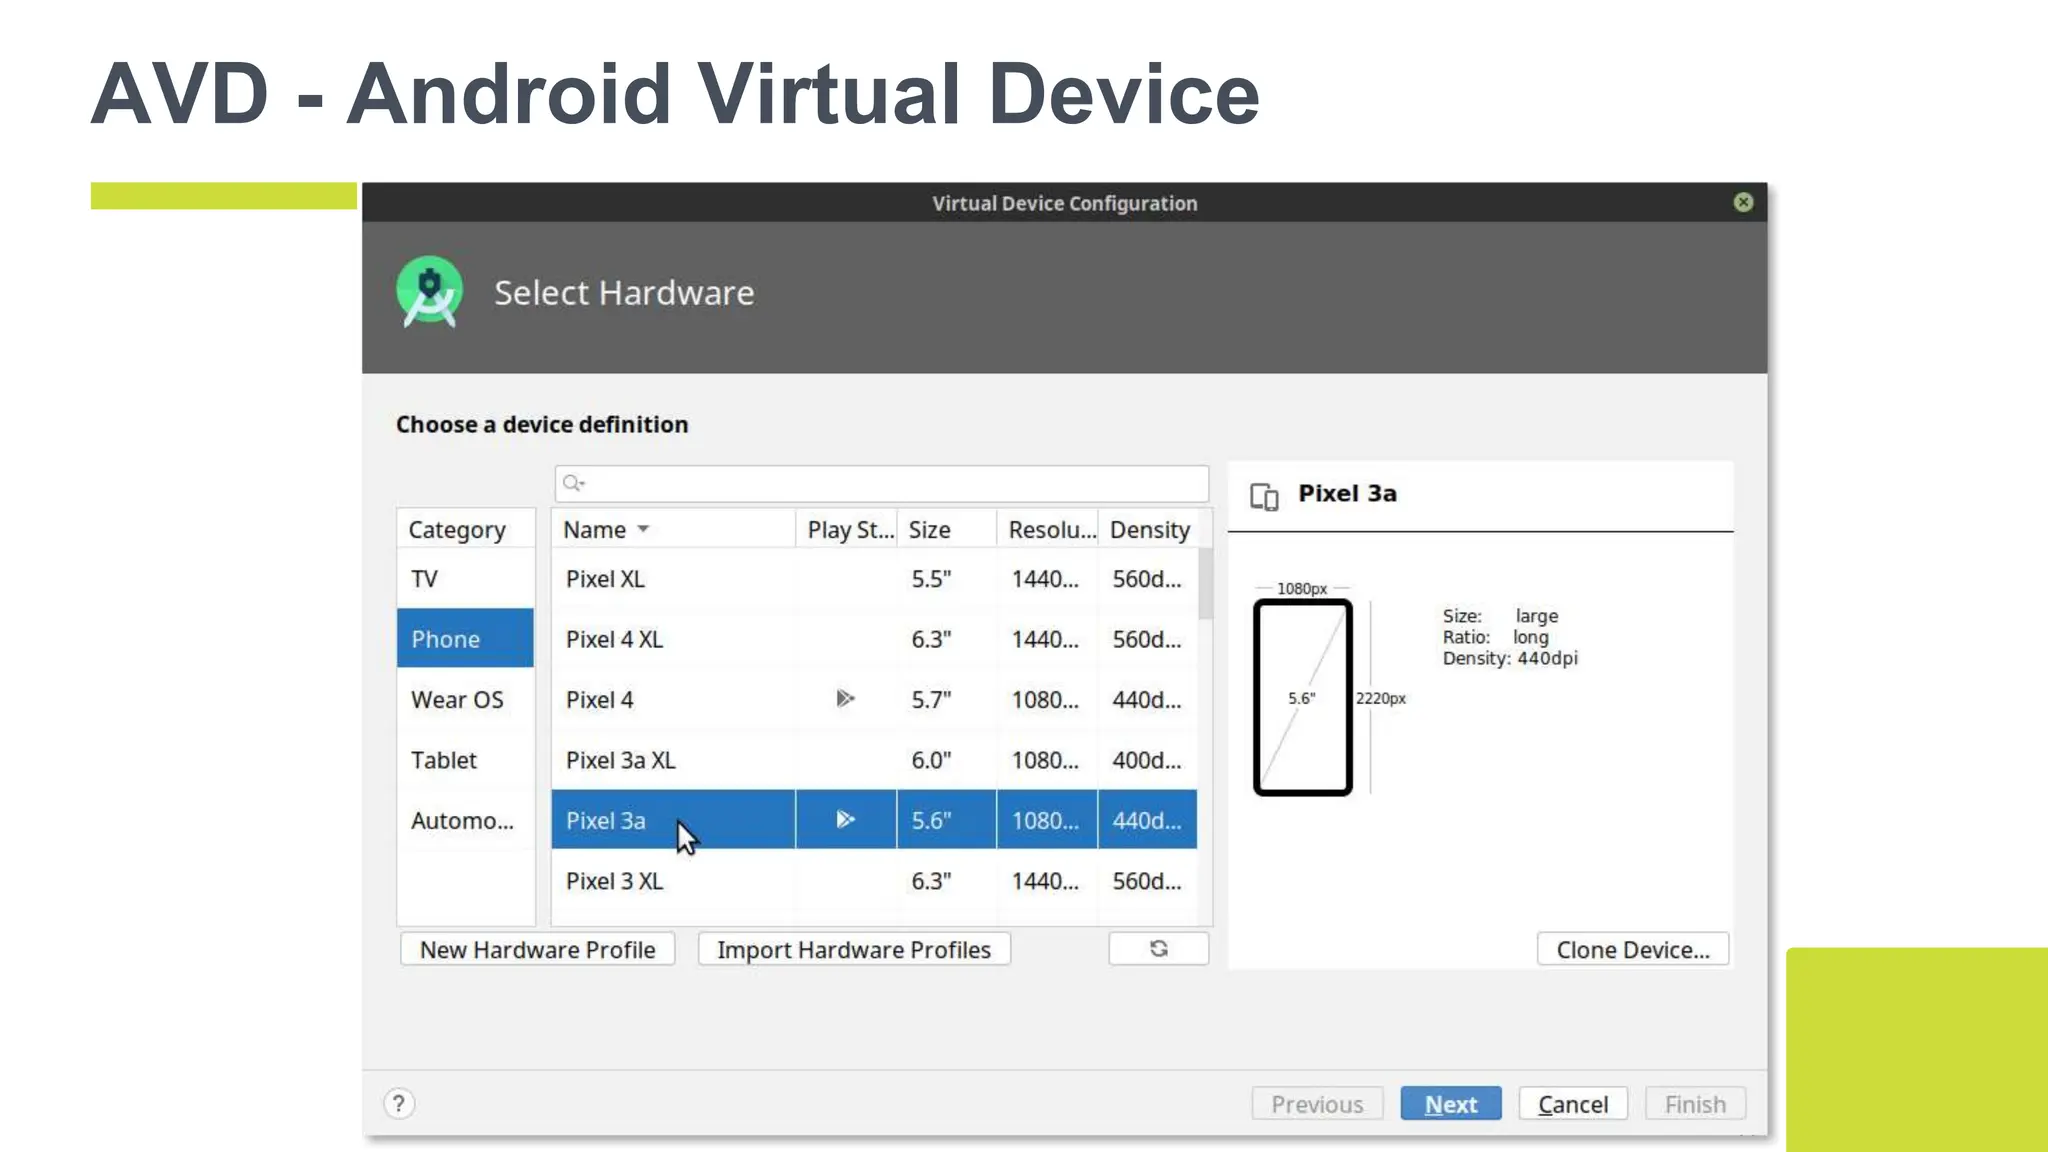The height and width of the screenshot is (1152, 2048).
Task: Select the Phone category
Action: (x=465, y=638)
